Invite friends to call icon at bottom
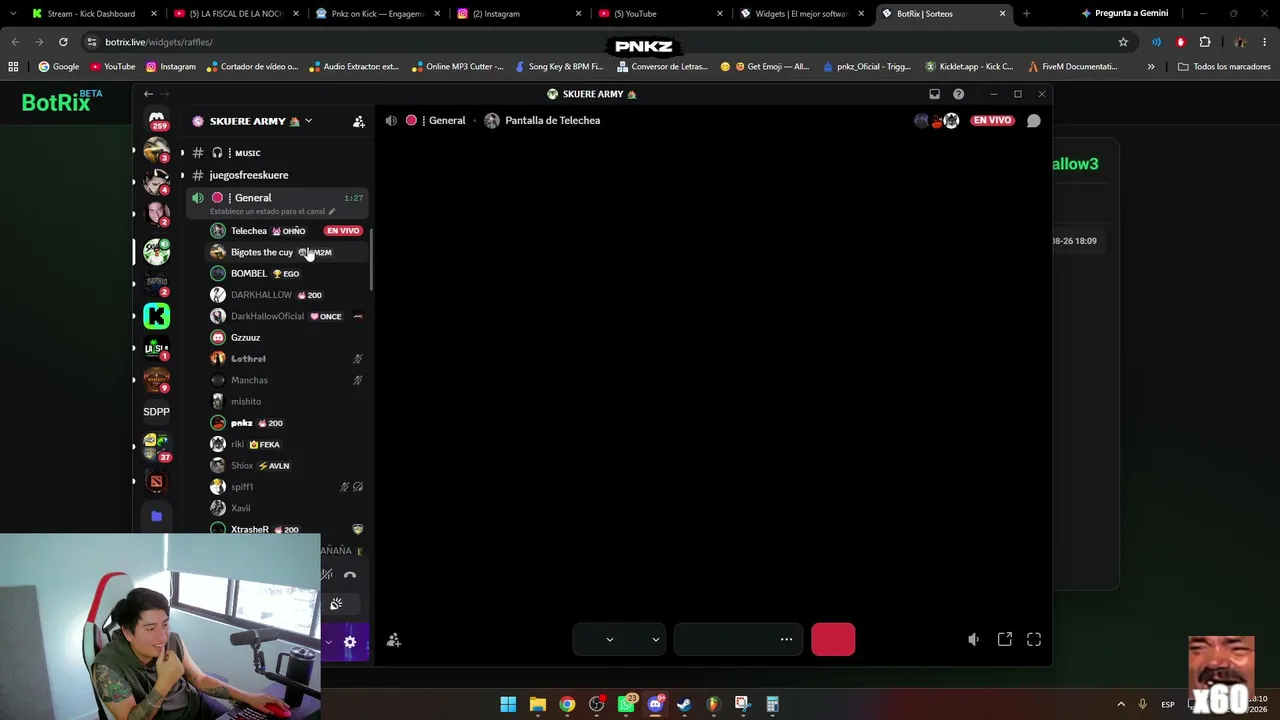The image size is (1280, 720). 394,640
